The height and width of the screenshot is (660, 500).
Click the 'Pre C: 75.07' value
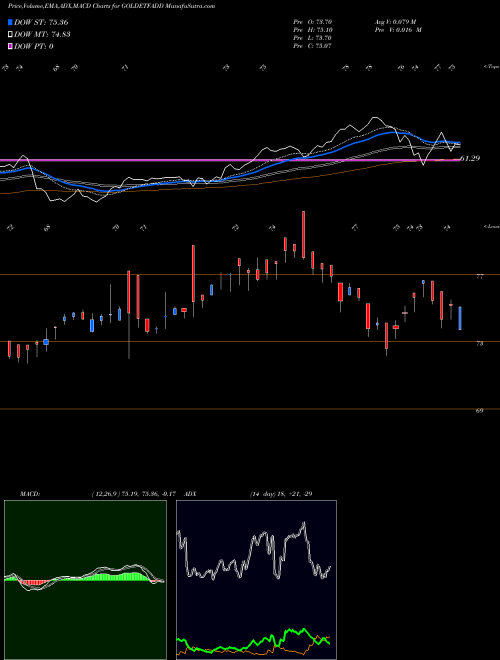point(313,46)
